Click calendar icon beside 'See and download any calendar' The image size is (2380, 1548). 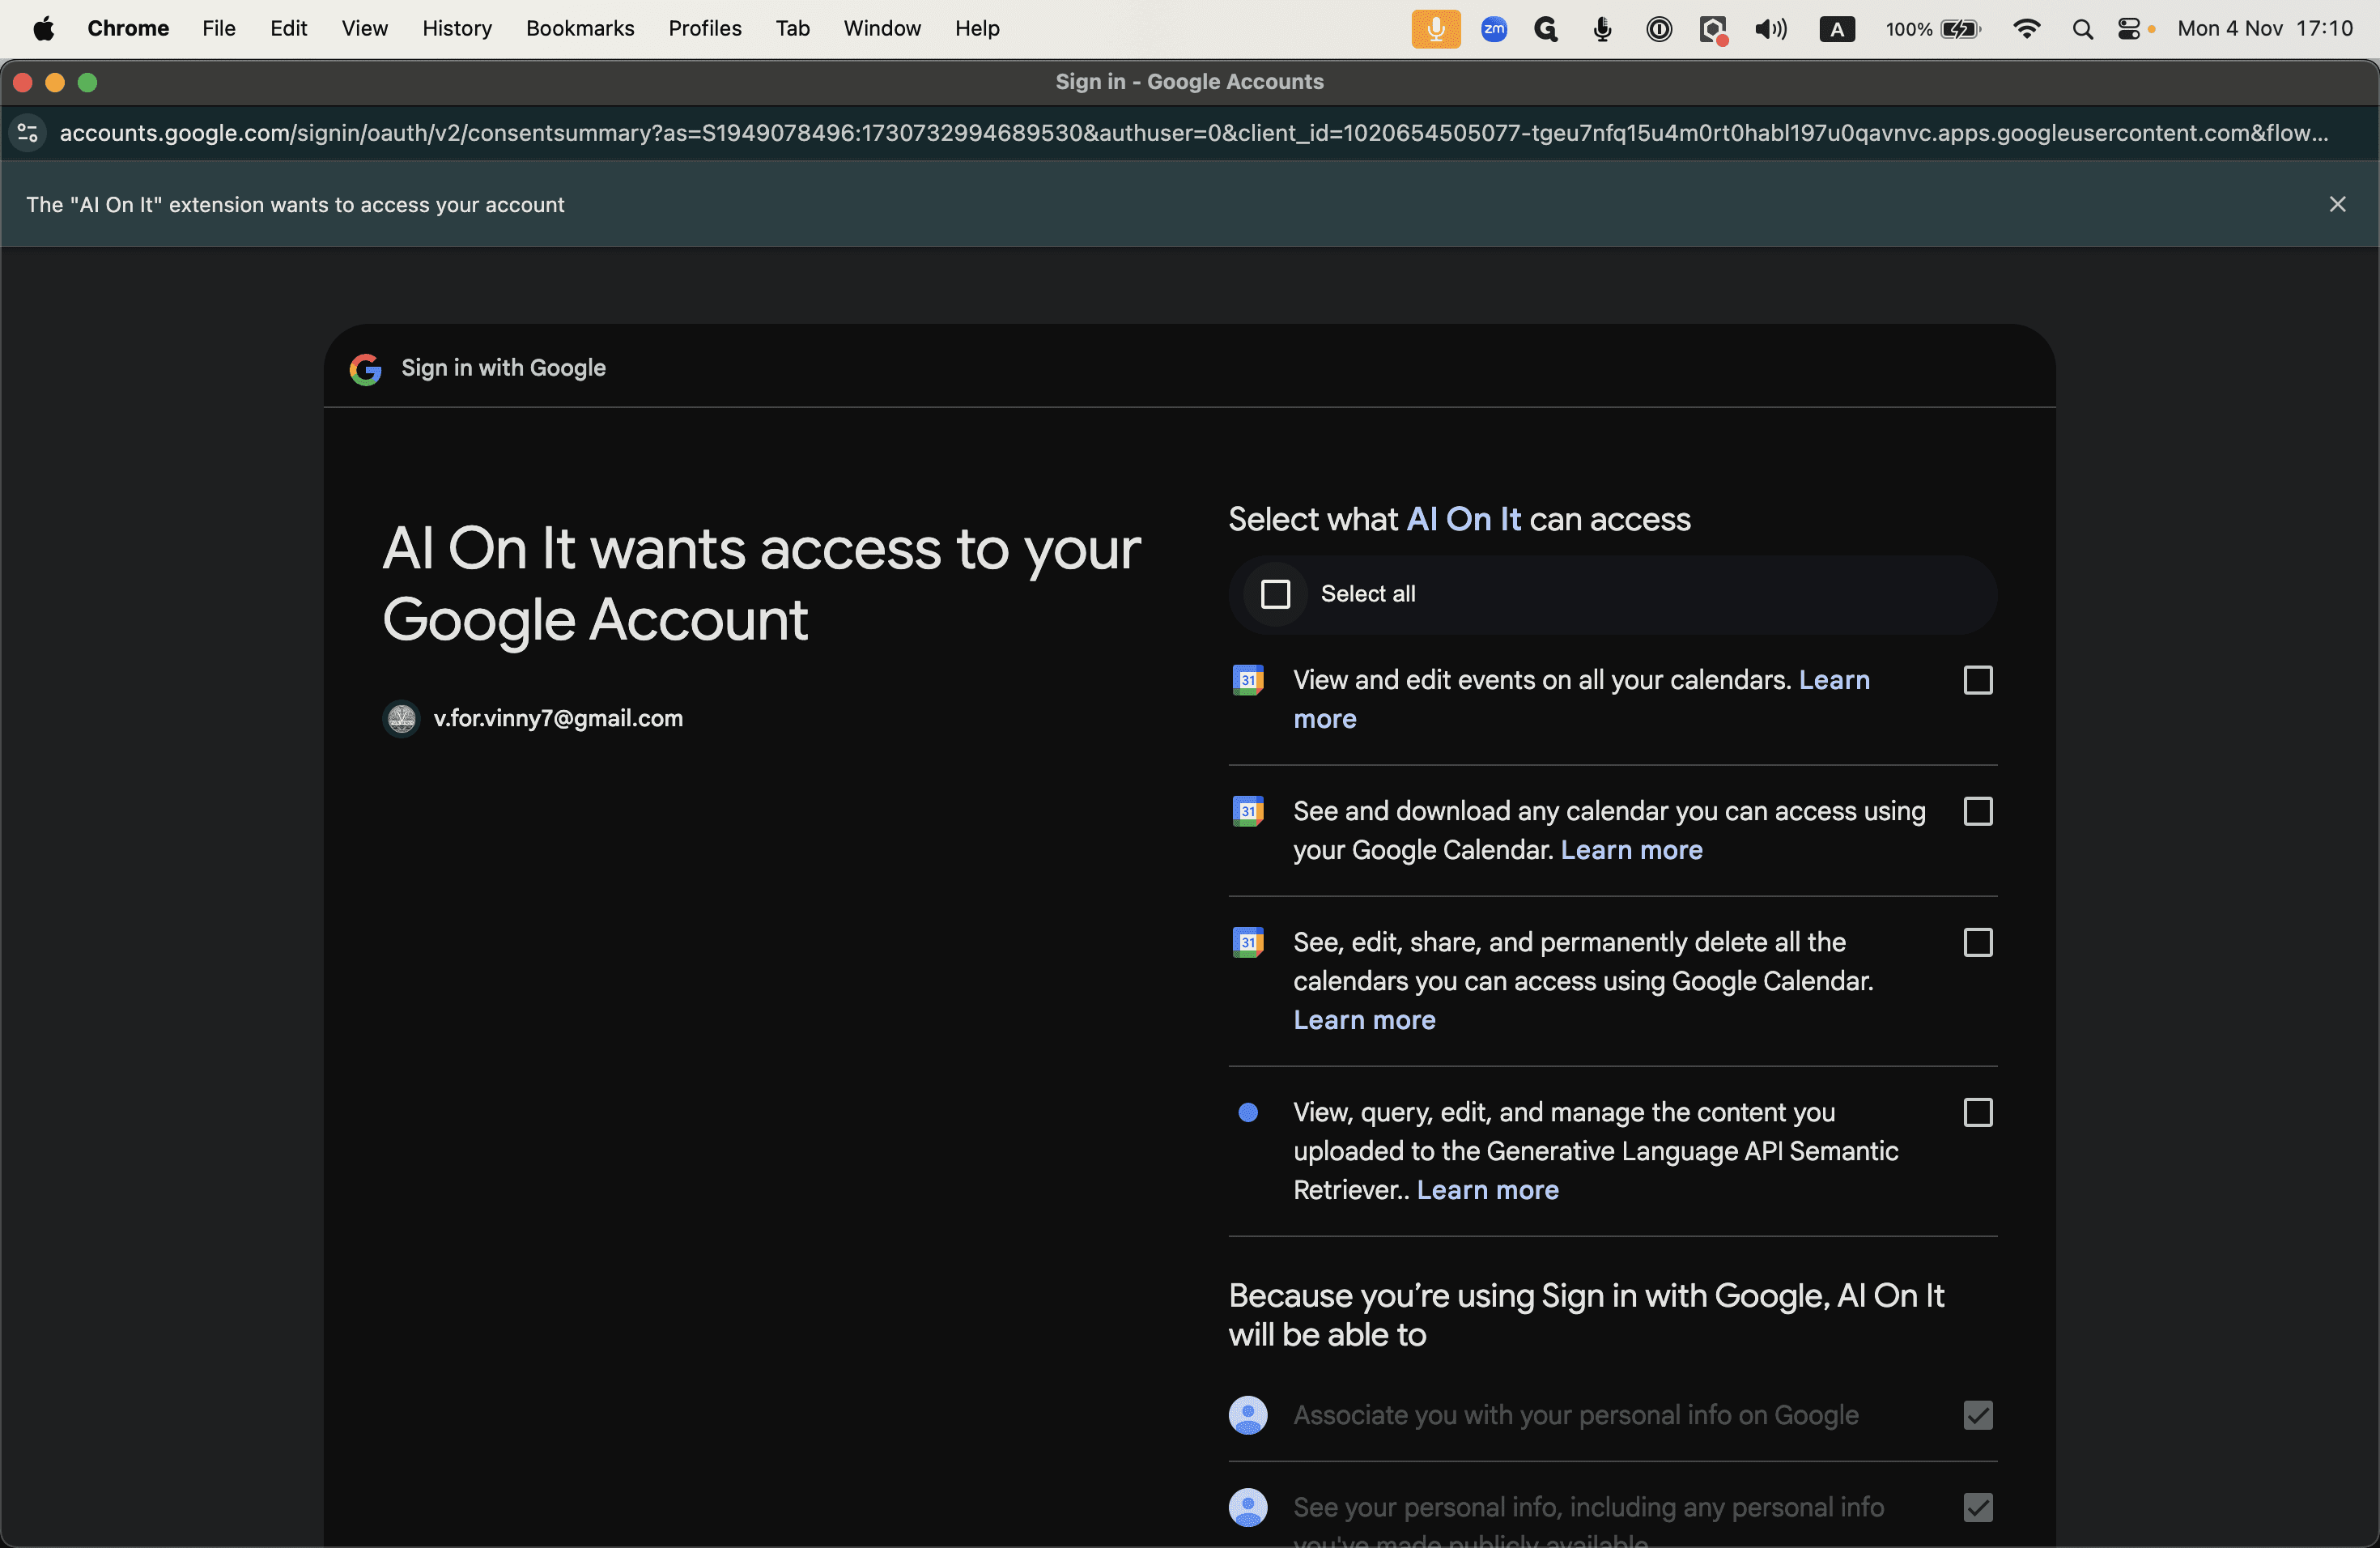click(1248, 811)
